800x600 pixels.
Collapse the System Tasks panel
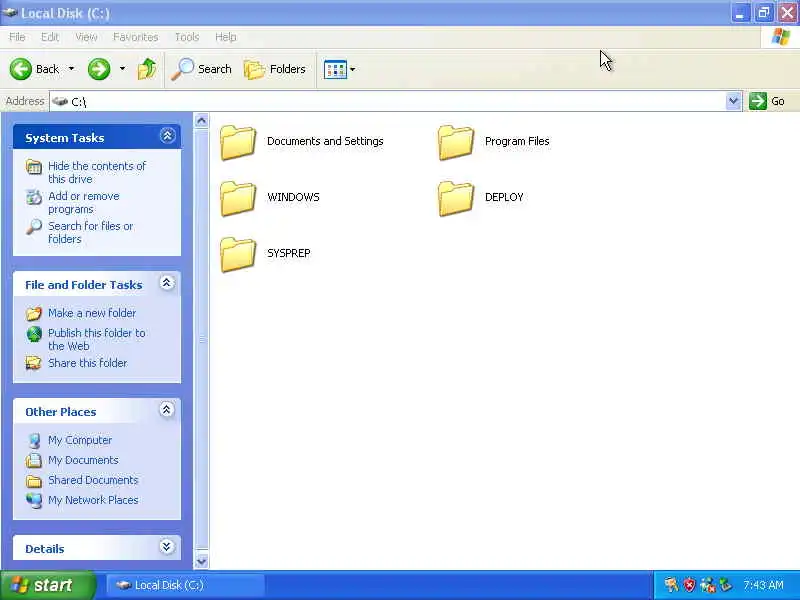coord(167,136)
